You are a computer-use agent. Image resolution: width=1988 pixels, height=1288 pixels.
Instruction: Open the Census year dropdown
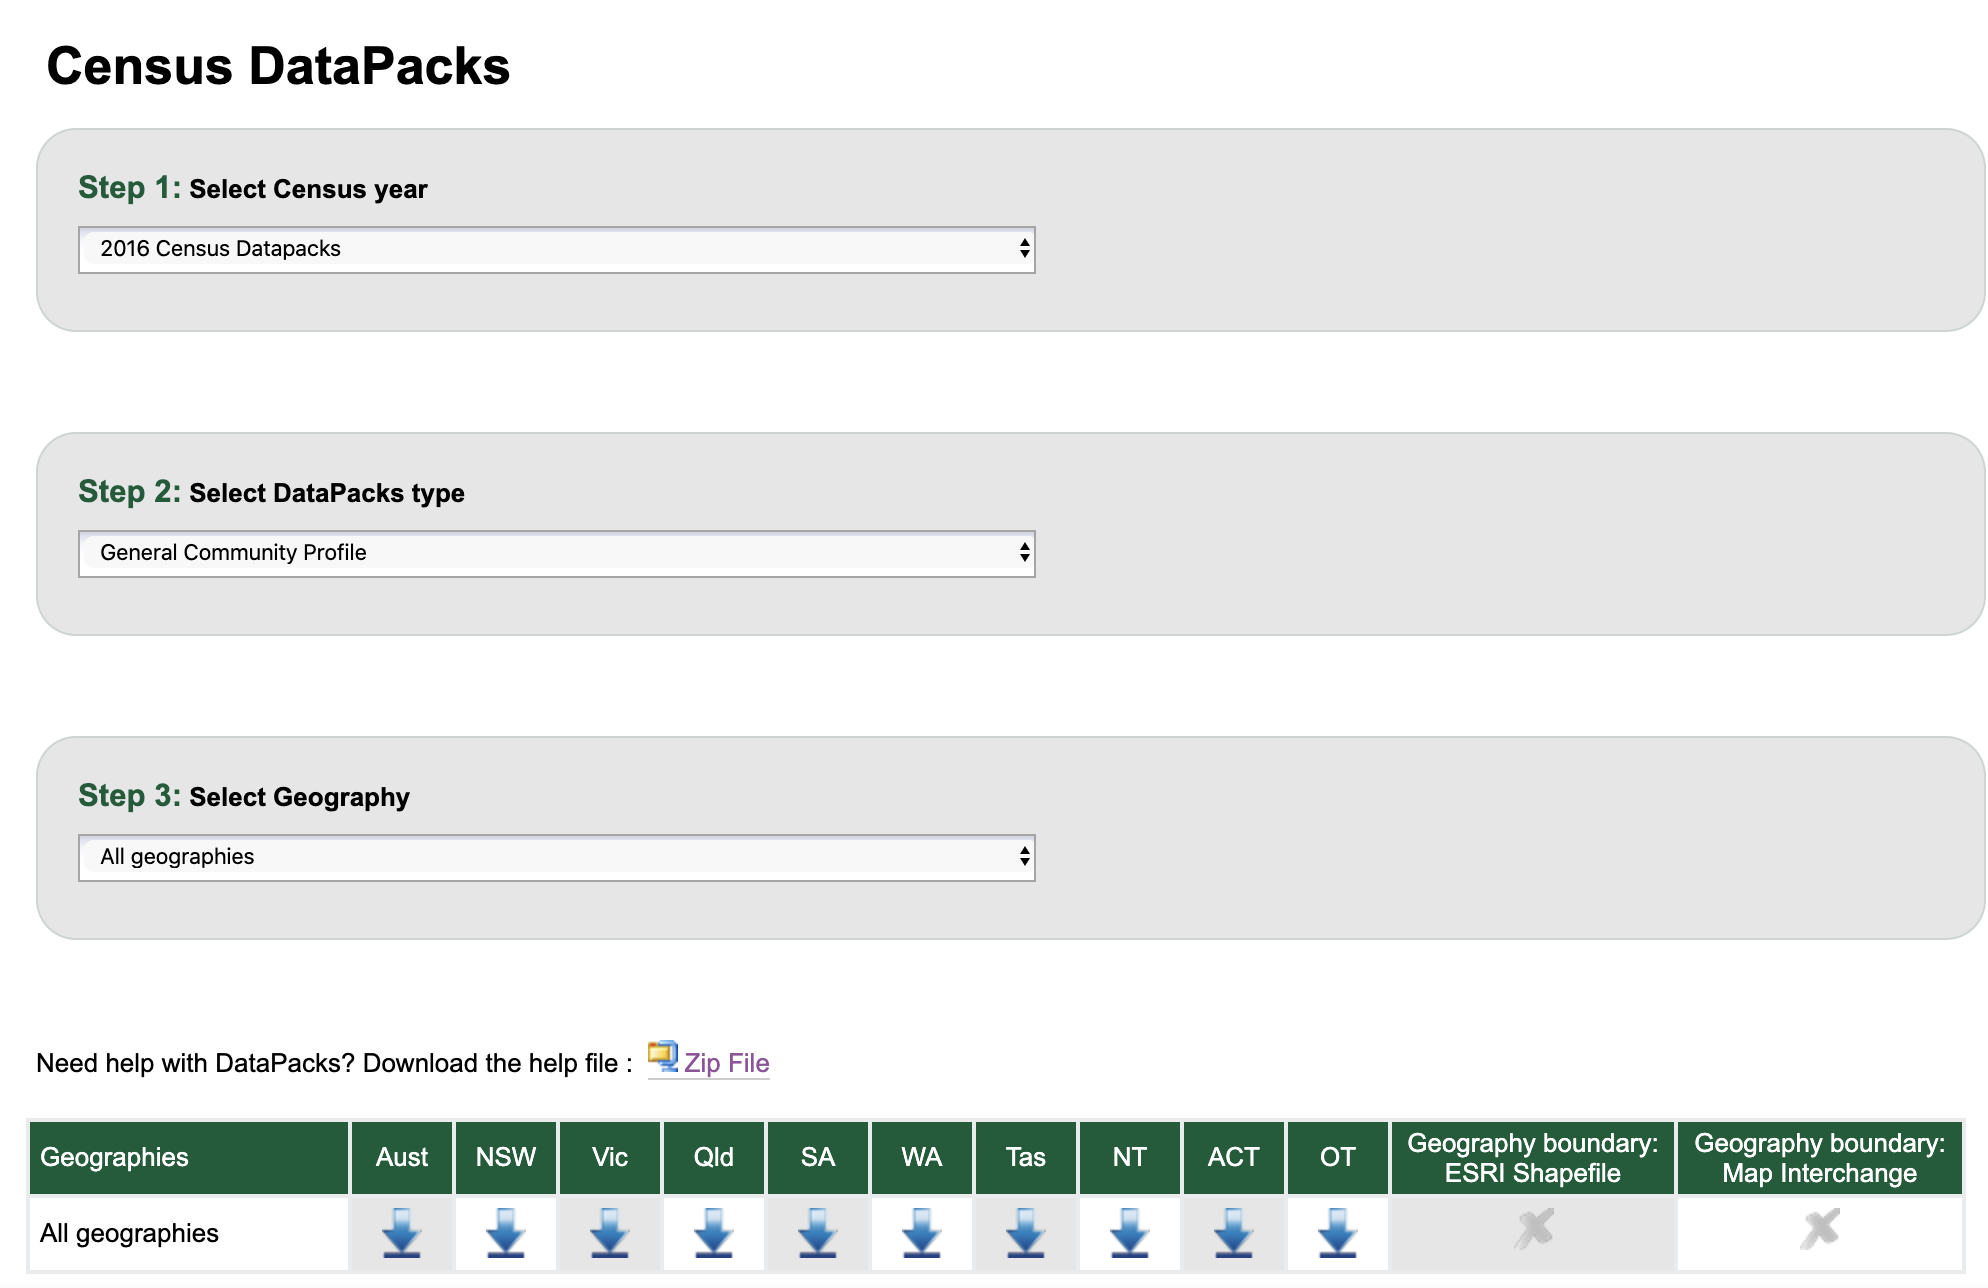pos(556,249)
